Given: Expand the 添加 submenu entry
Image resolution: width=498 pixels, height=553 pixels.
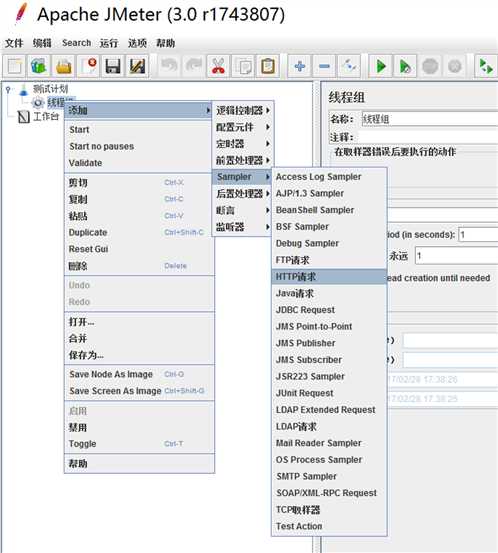Looking at the screenshot, I should click(x=138, y=110).
